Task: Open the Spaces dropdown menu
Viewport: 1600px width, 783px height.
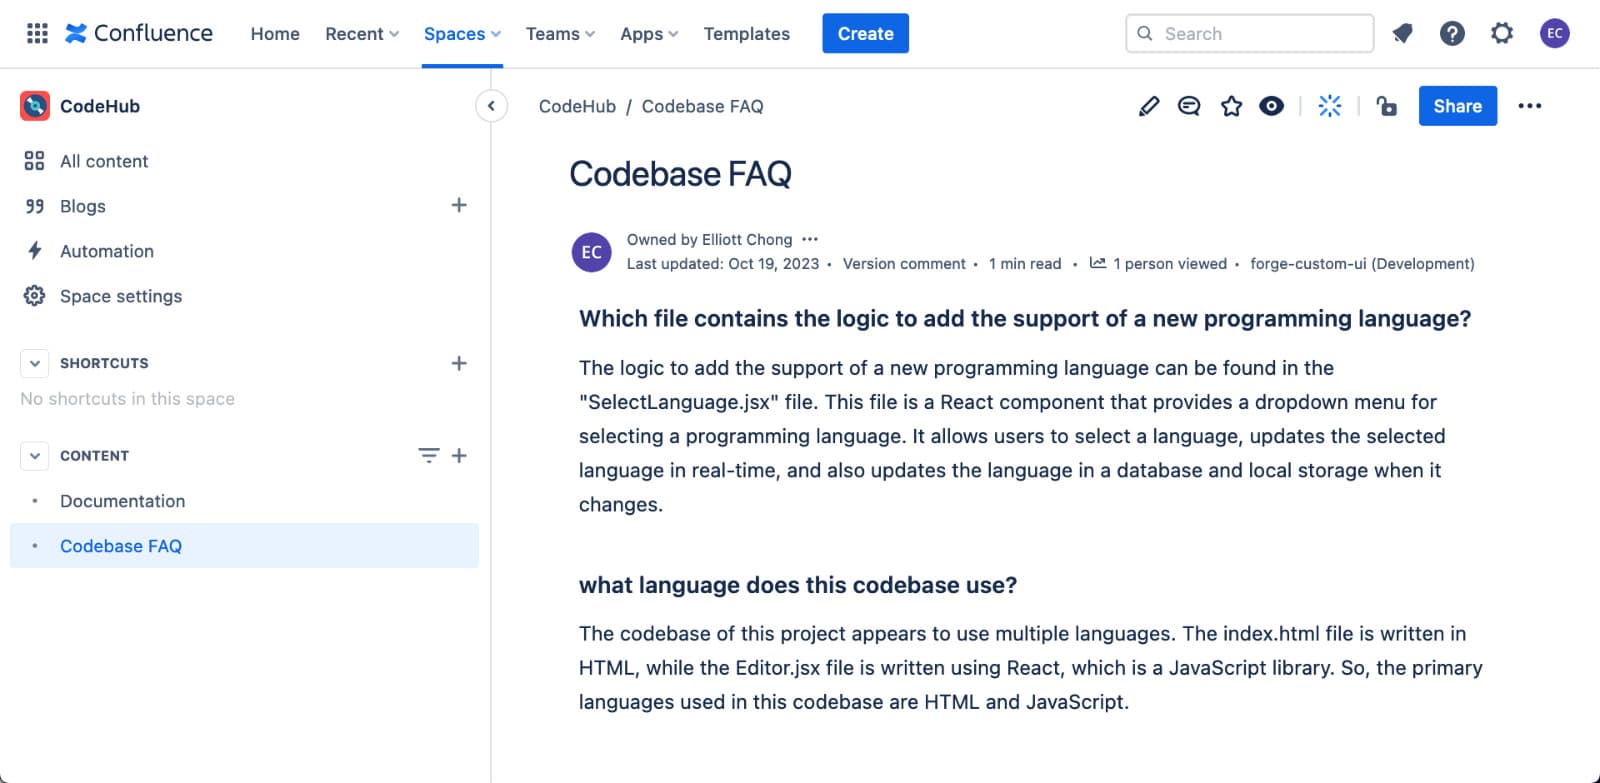Action: [x=462, y=34]
